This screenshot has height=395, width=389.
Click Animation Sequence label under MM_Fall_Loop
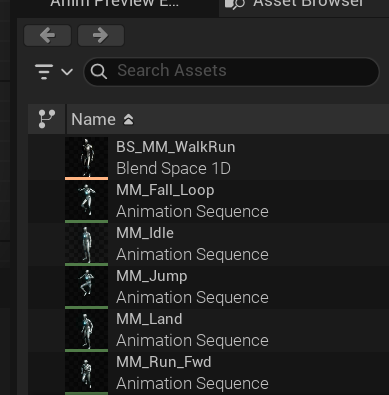point(192,212)
